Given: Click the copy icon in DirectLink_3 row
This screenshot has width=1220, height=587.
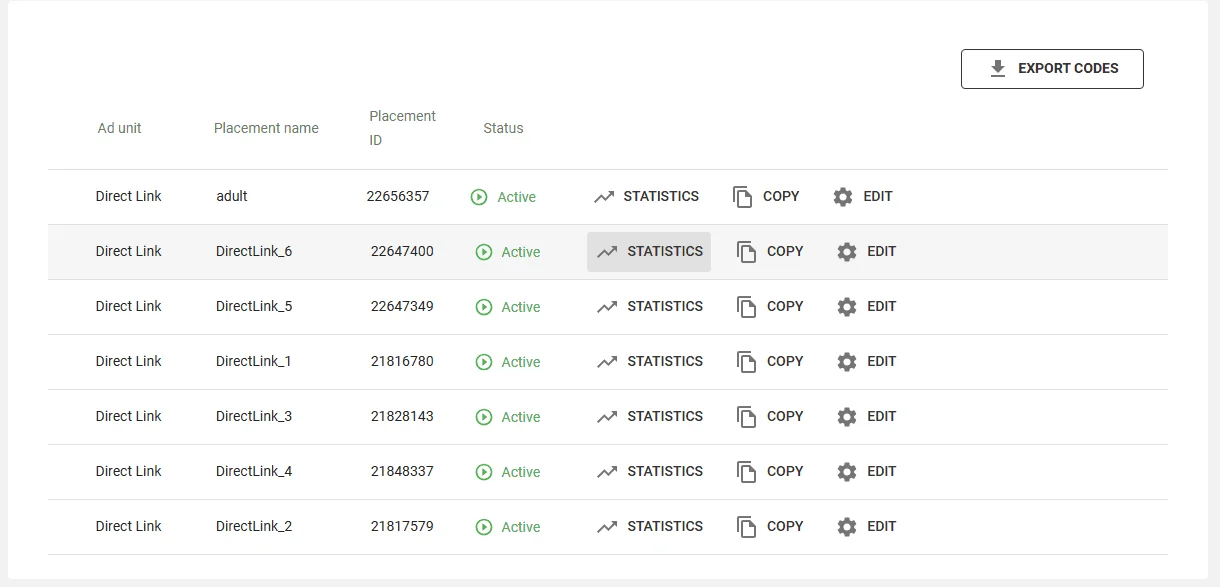Looking at the screenshot, I should [x=746, y=417].
